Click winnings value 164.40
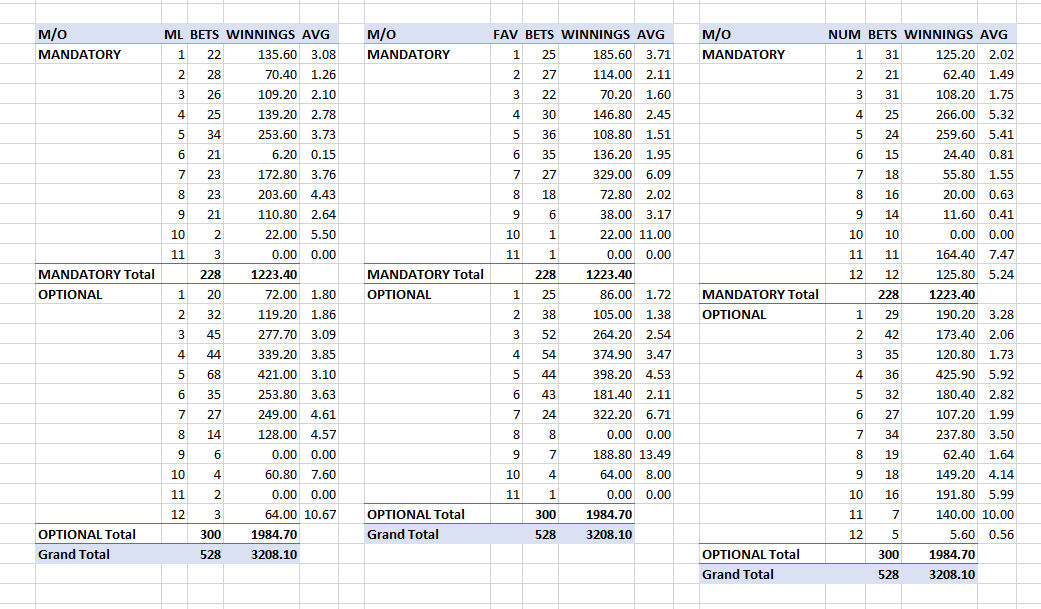Viewport: 1041px width, 609px height. pyautogui.click(x=955, y=254)
